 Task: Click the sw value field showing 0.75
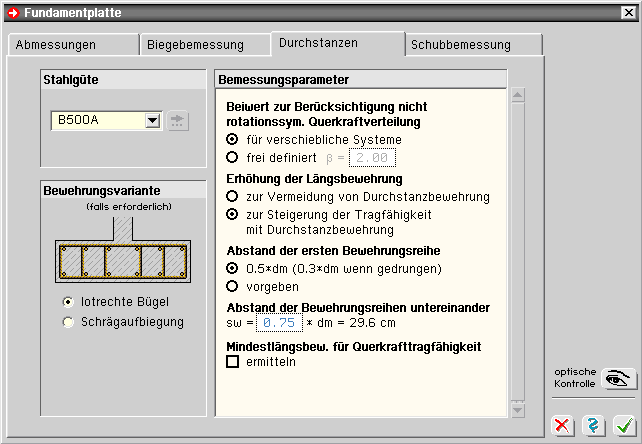point(279,323)
